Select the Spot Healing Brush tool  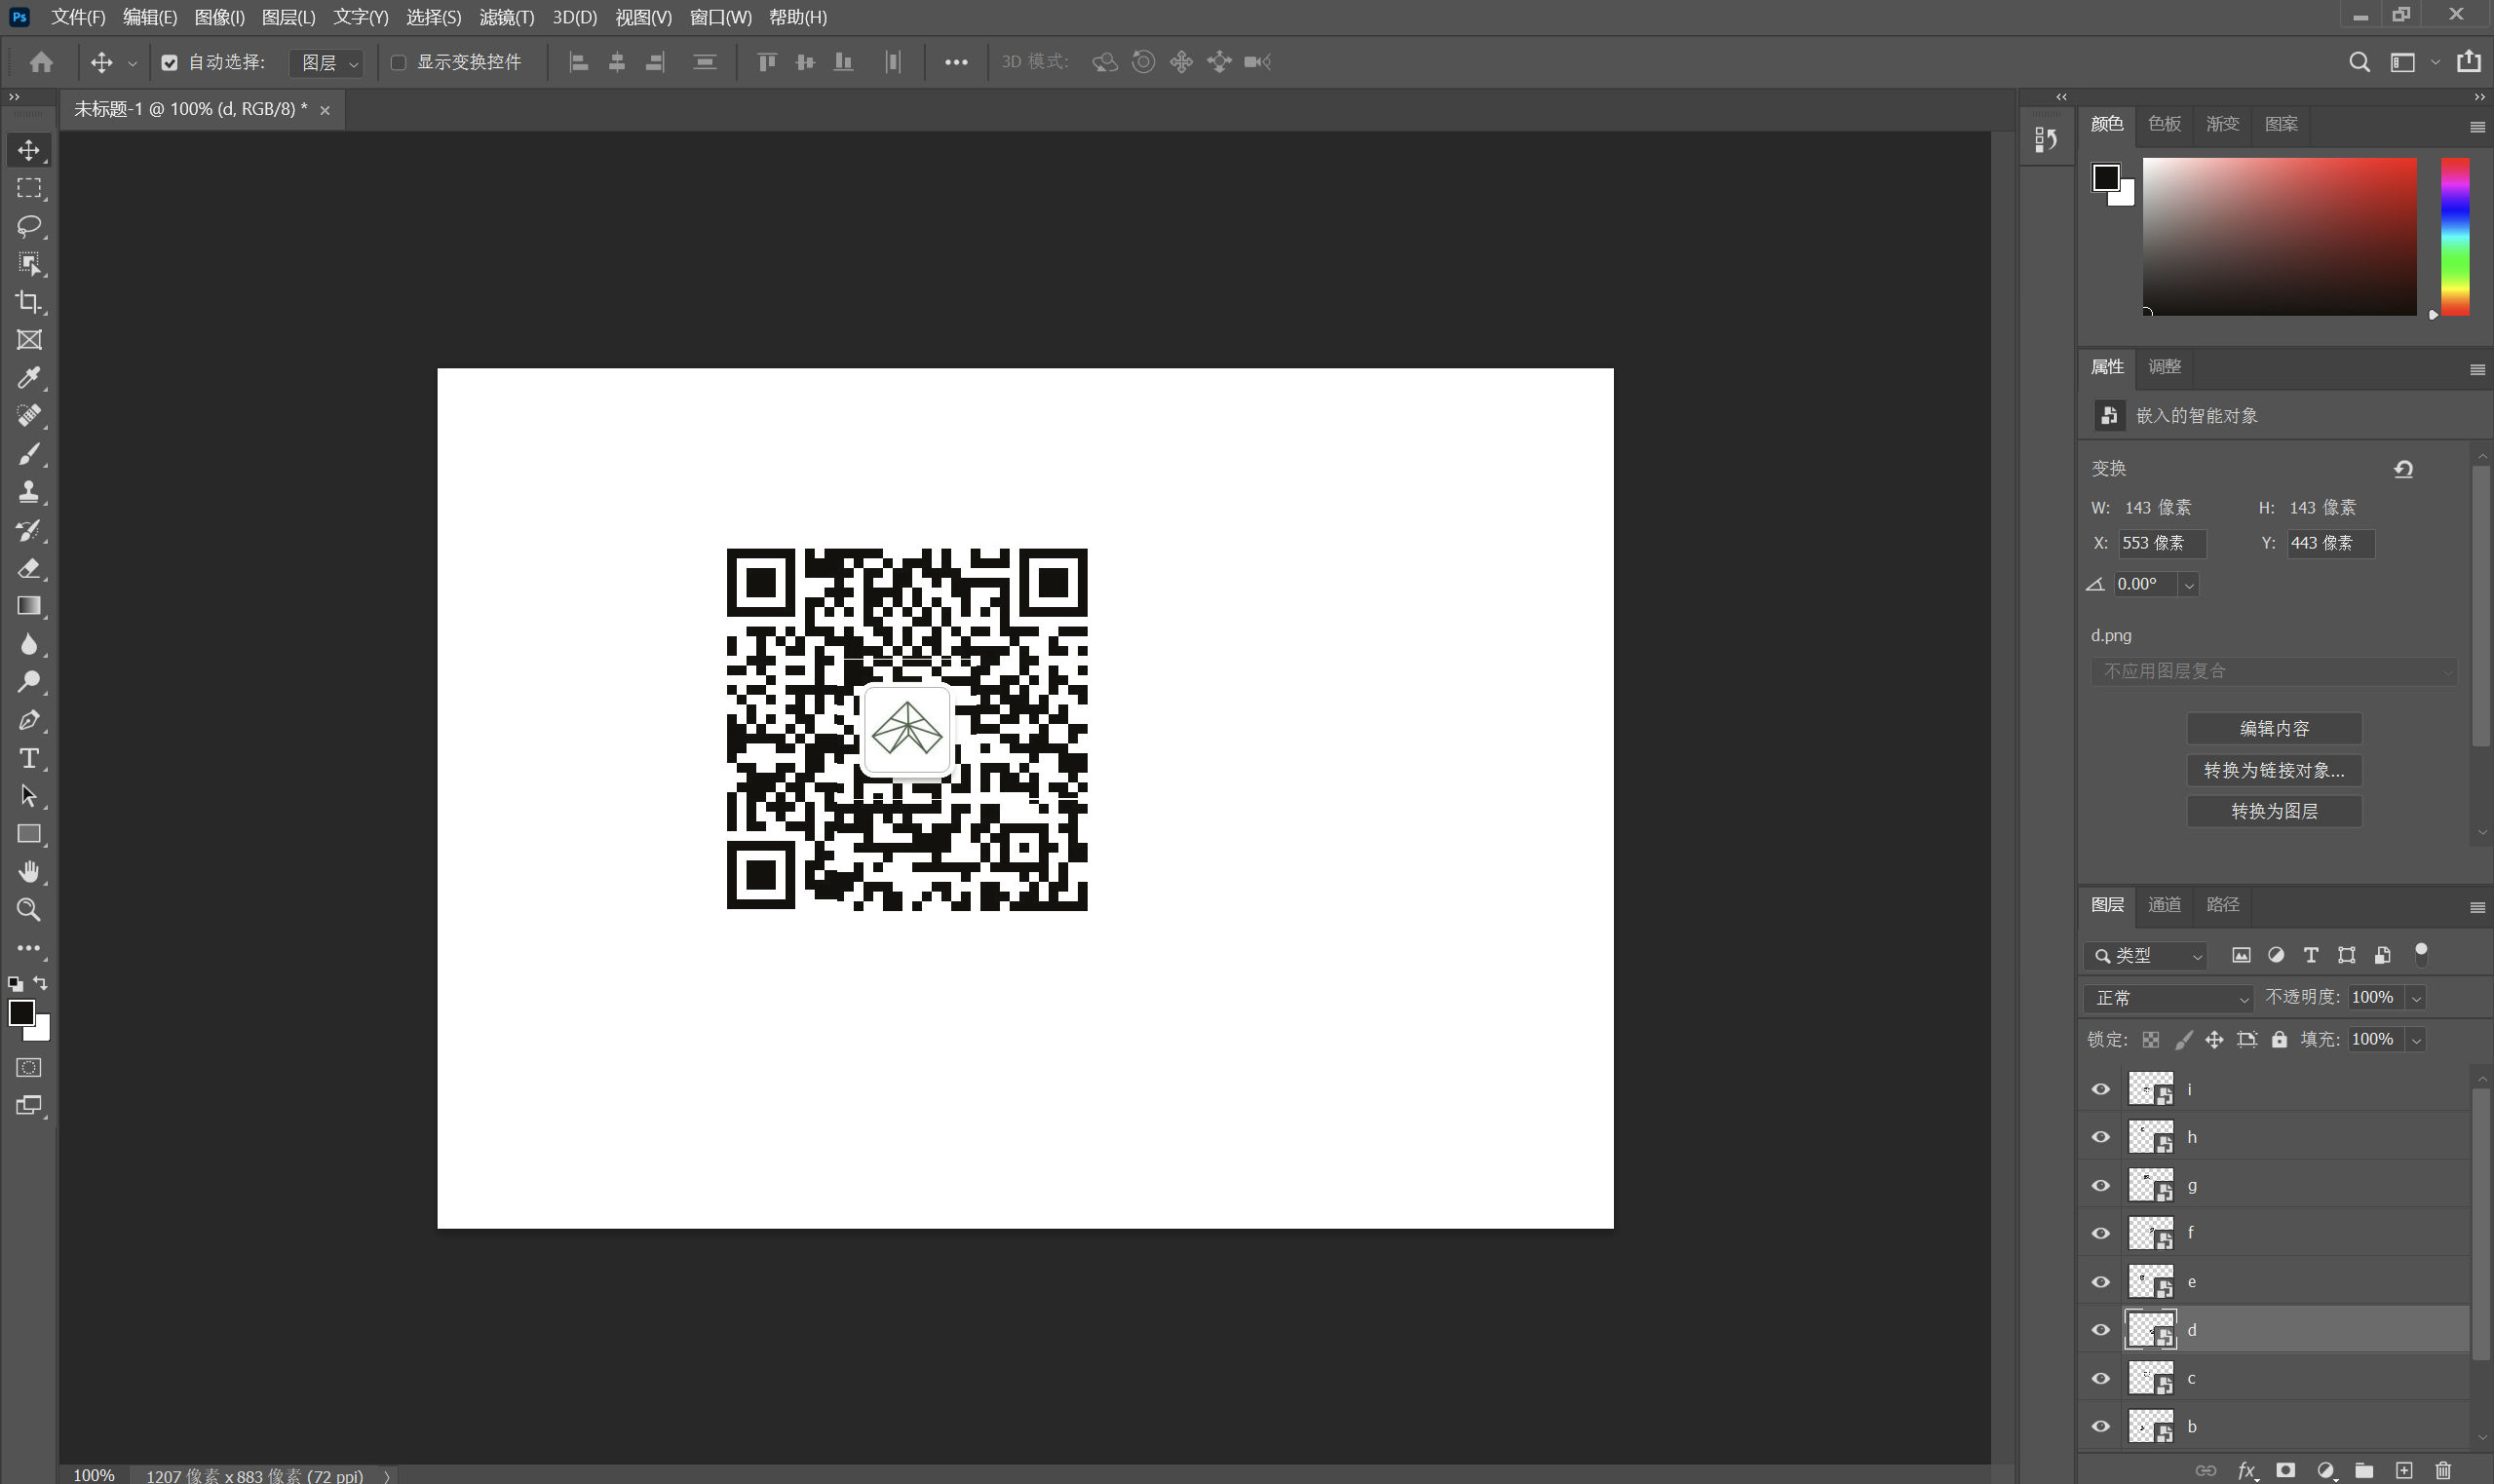point(29,416)
